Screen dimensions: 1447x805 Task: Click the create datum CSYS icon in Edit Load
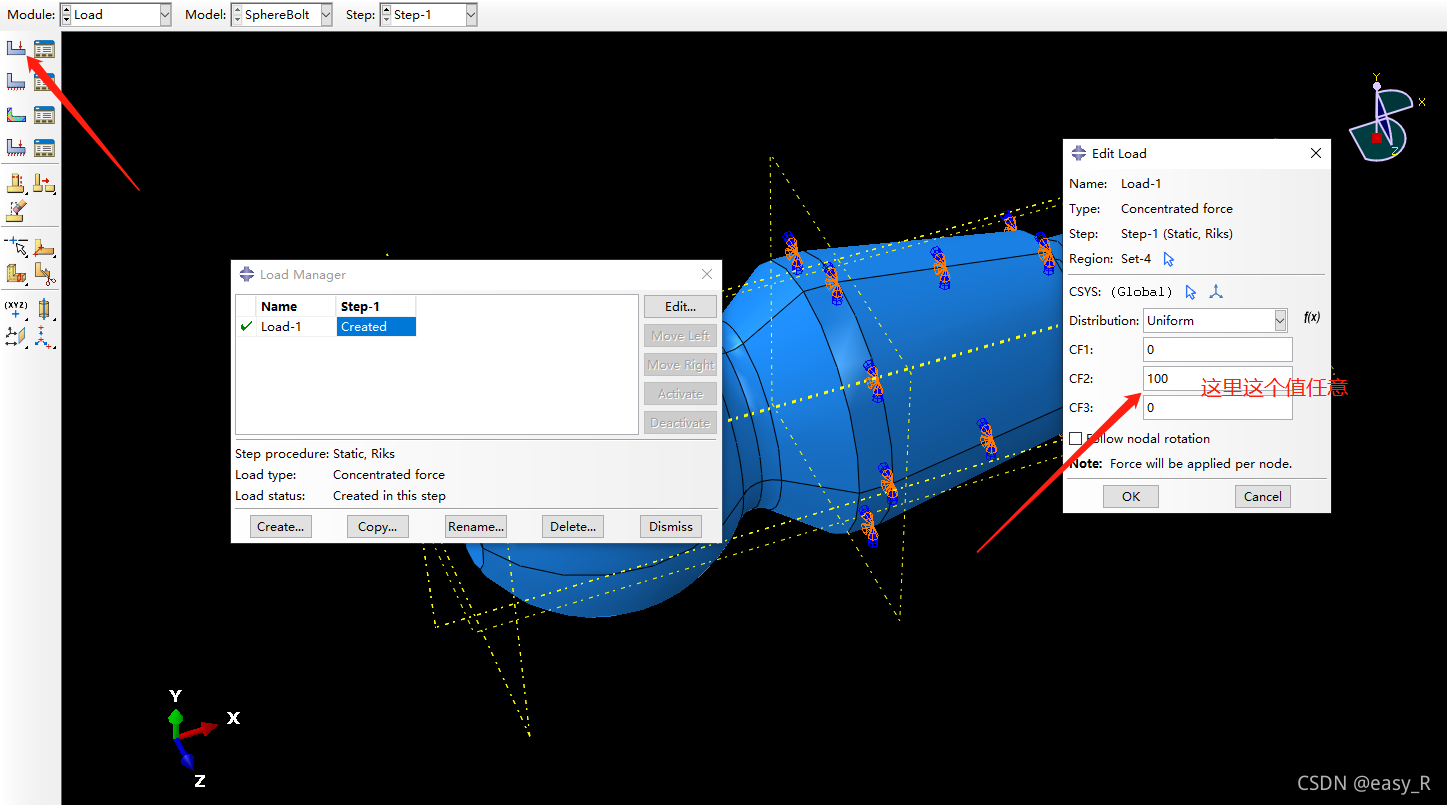(x=1216, y=292)
